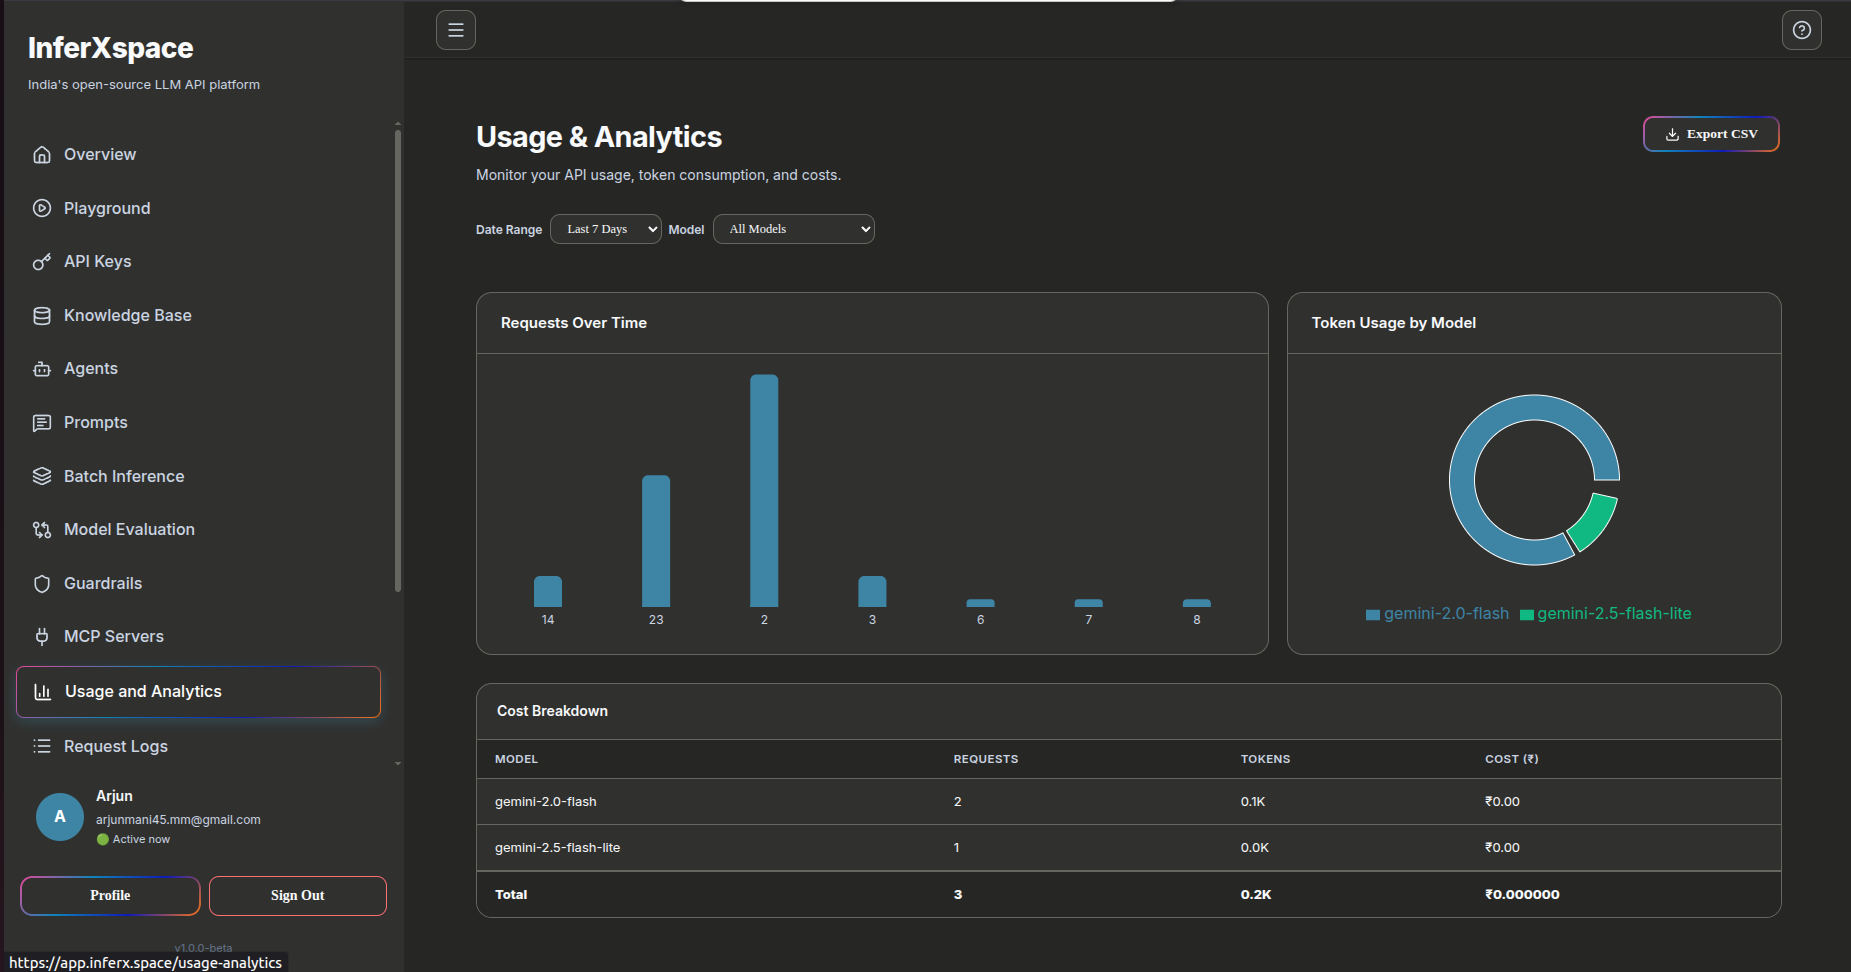Open help via the question mark icon
The width and height of the screenshot is (1851, 972).
(x=1802, y=30)
